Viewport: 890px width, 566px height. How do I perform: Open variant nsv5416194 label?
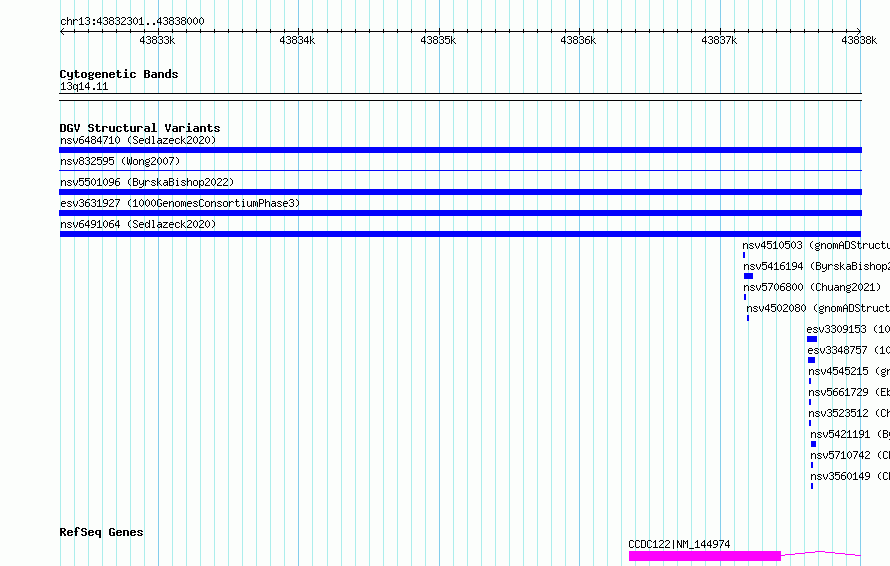coord(816,266)
